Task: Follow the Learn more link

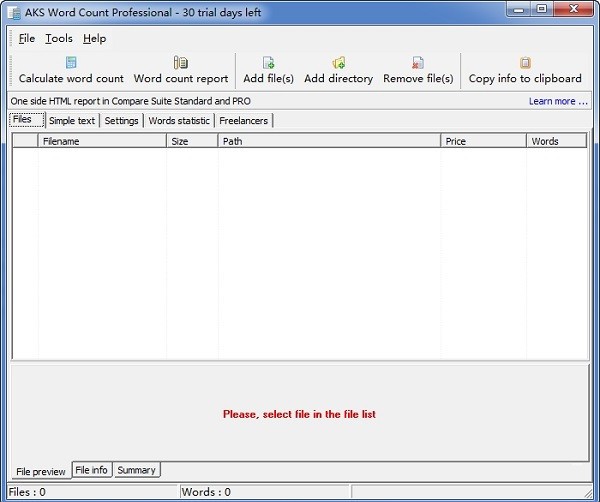Action: [558, 101]
